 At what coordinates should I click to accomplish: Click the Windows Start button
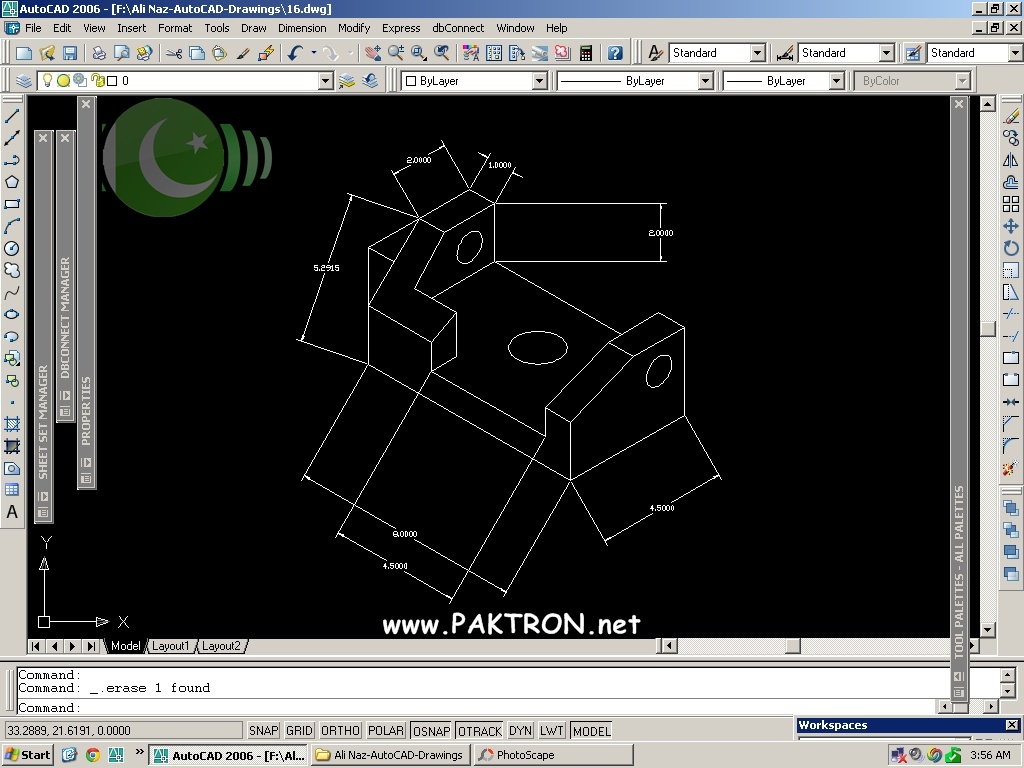[x=28, y=755]
